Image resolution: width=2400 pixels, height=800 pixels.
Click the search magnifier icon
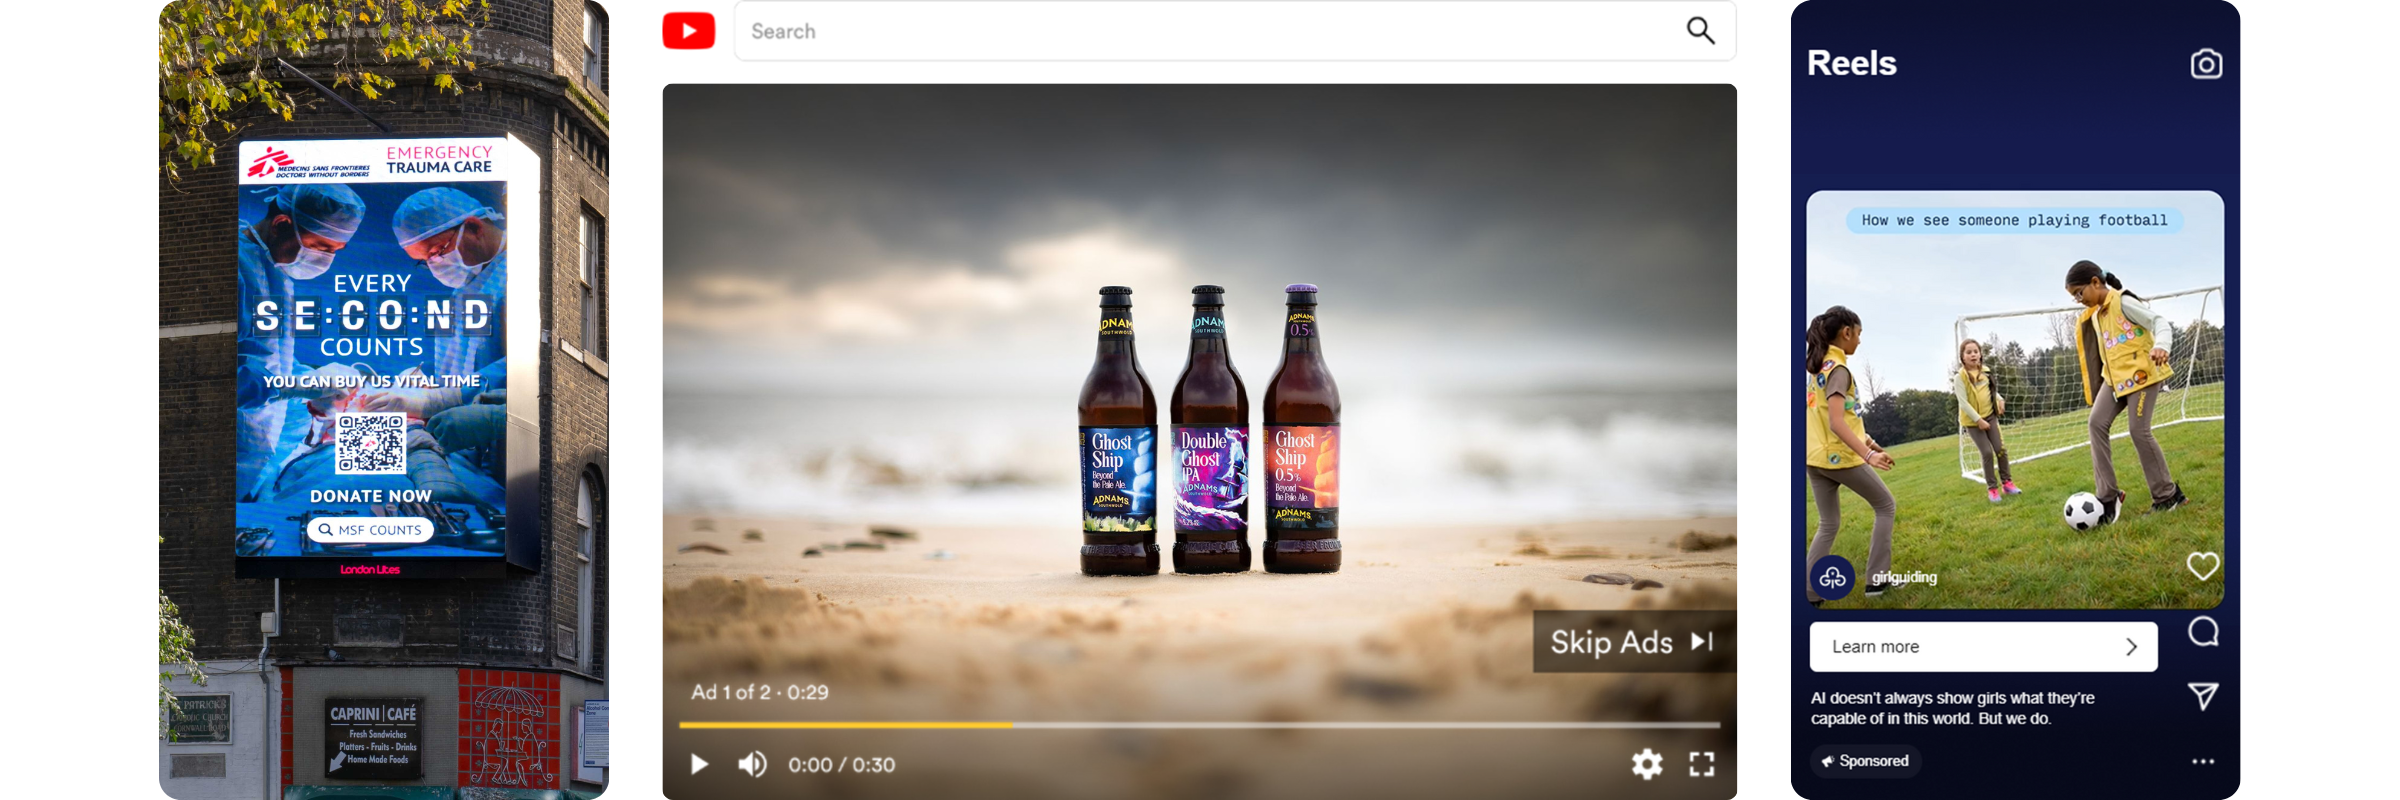(x=1700, y=31)
